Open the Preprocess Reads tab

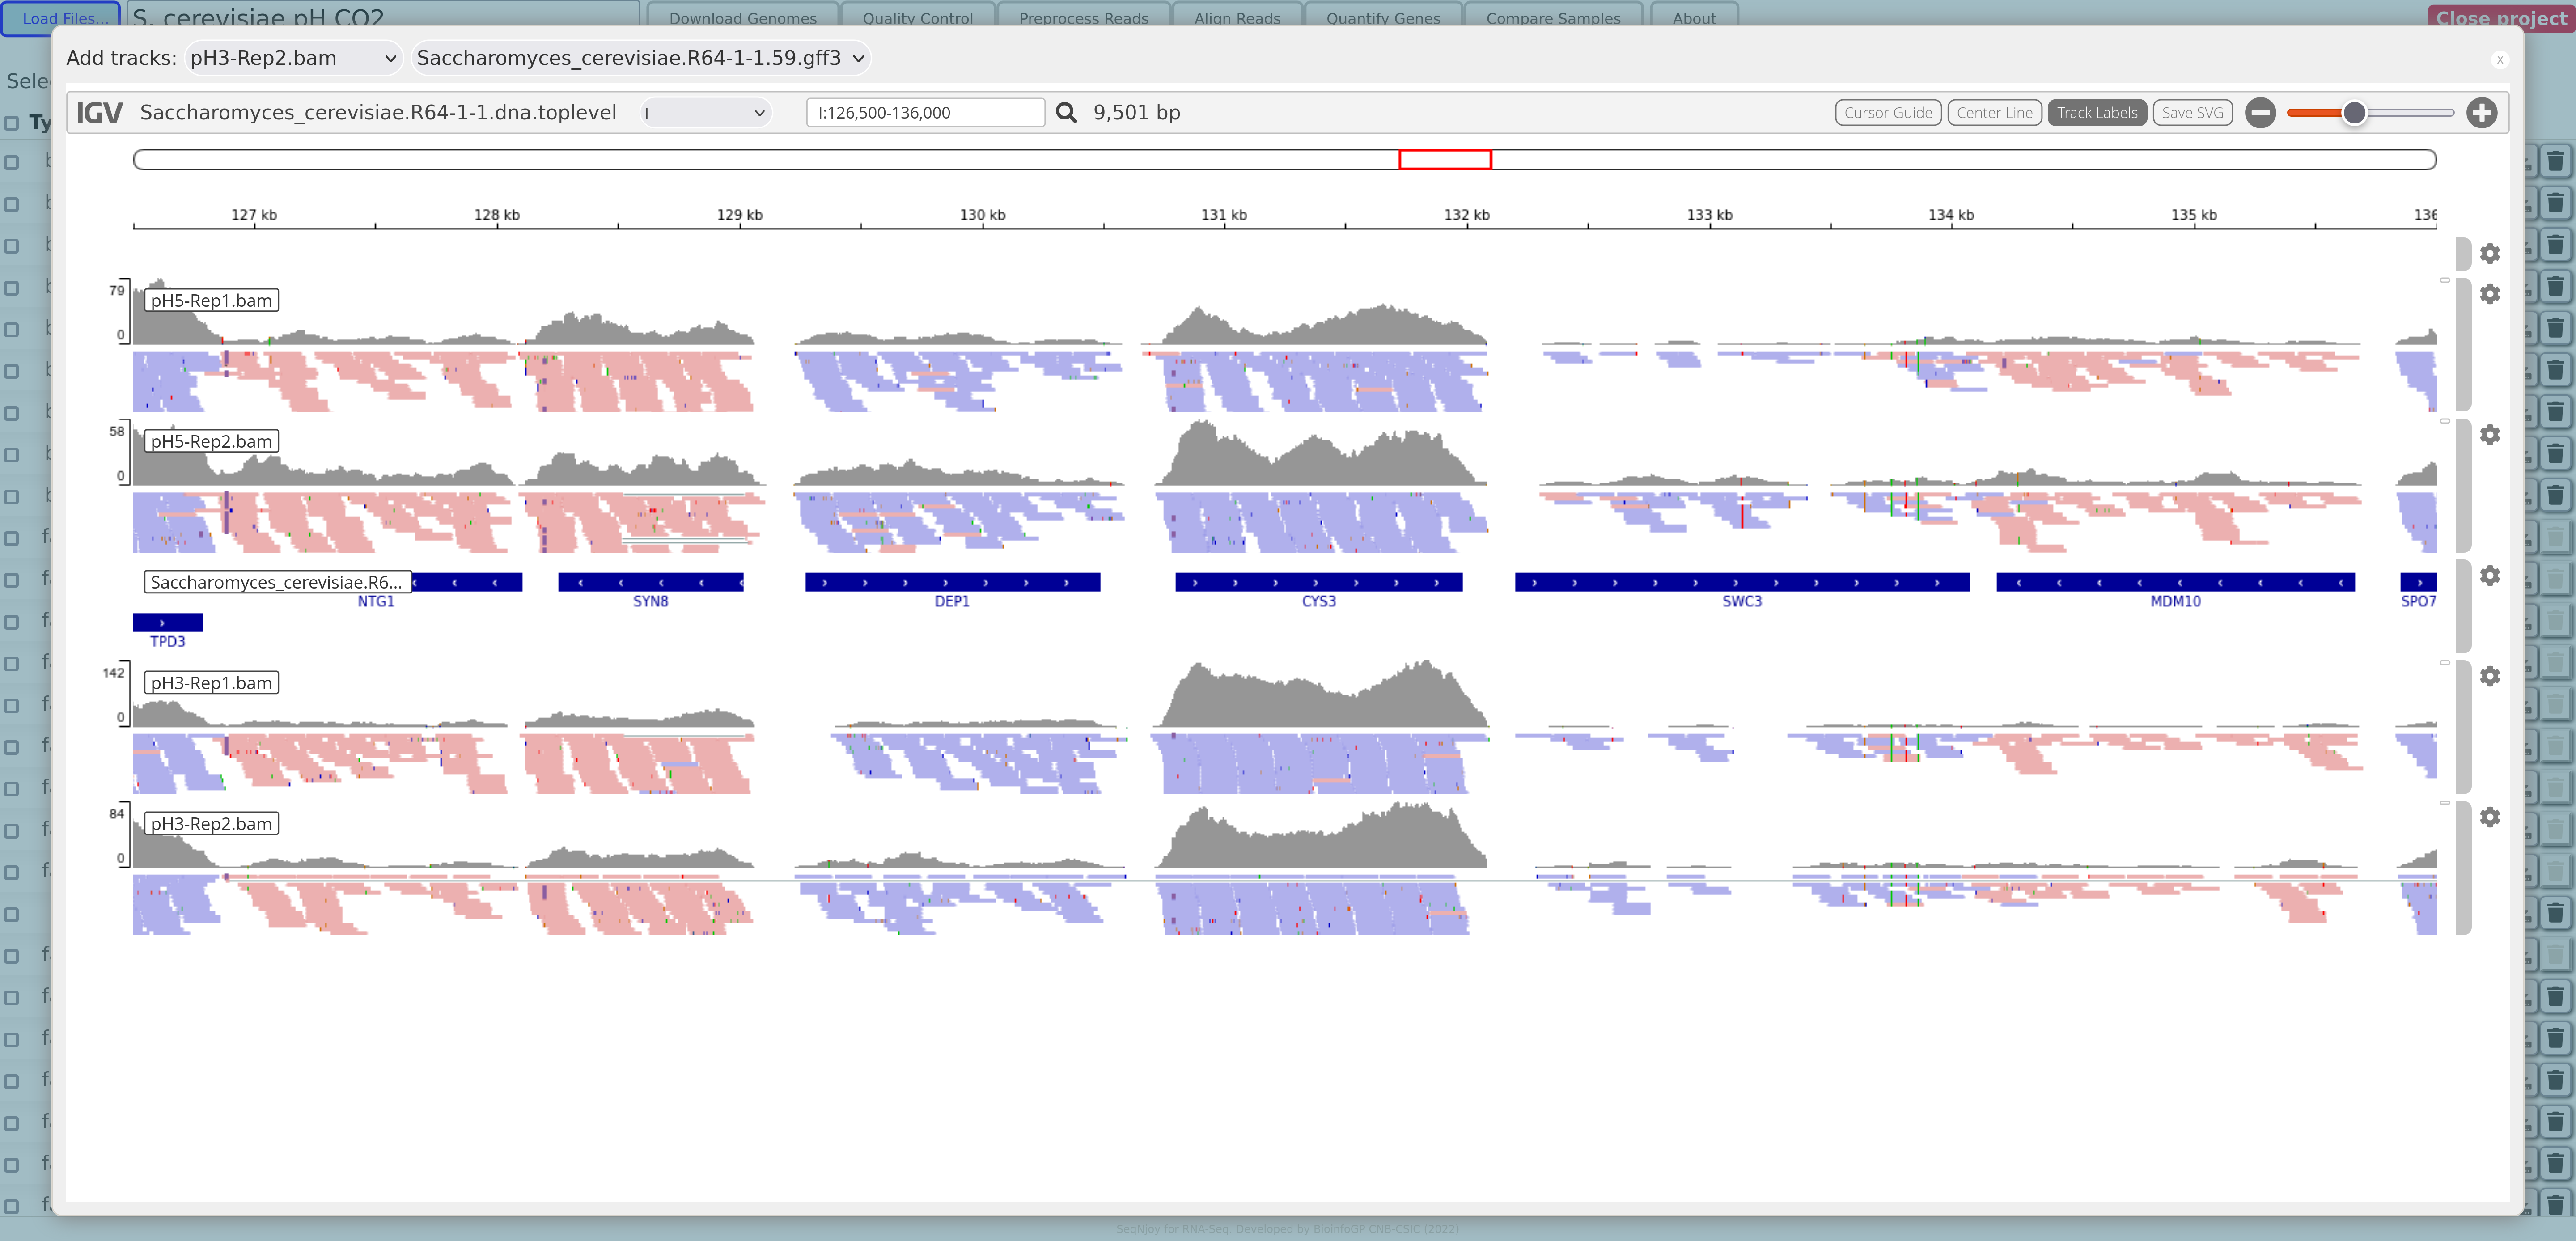(1083, 17)
